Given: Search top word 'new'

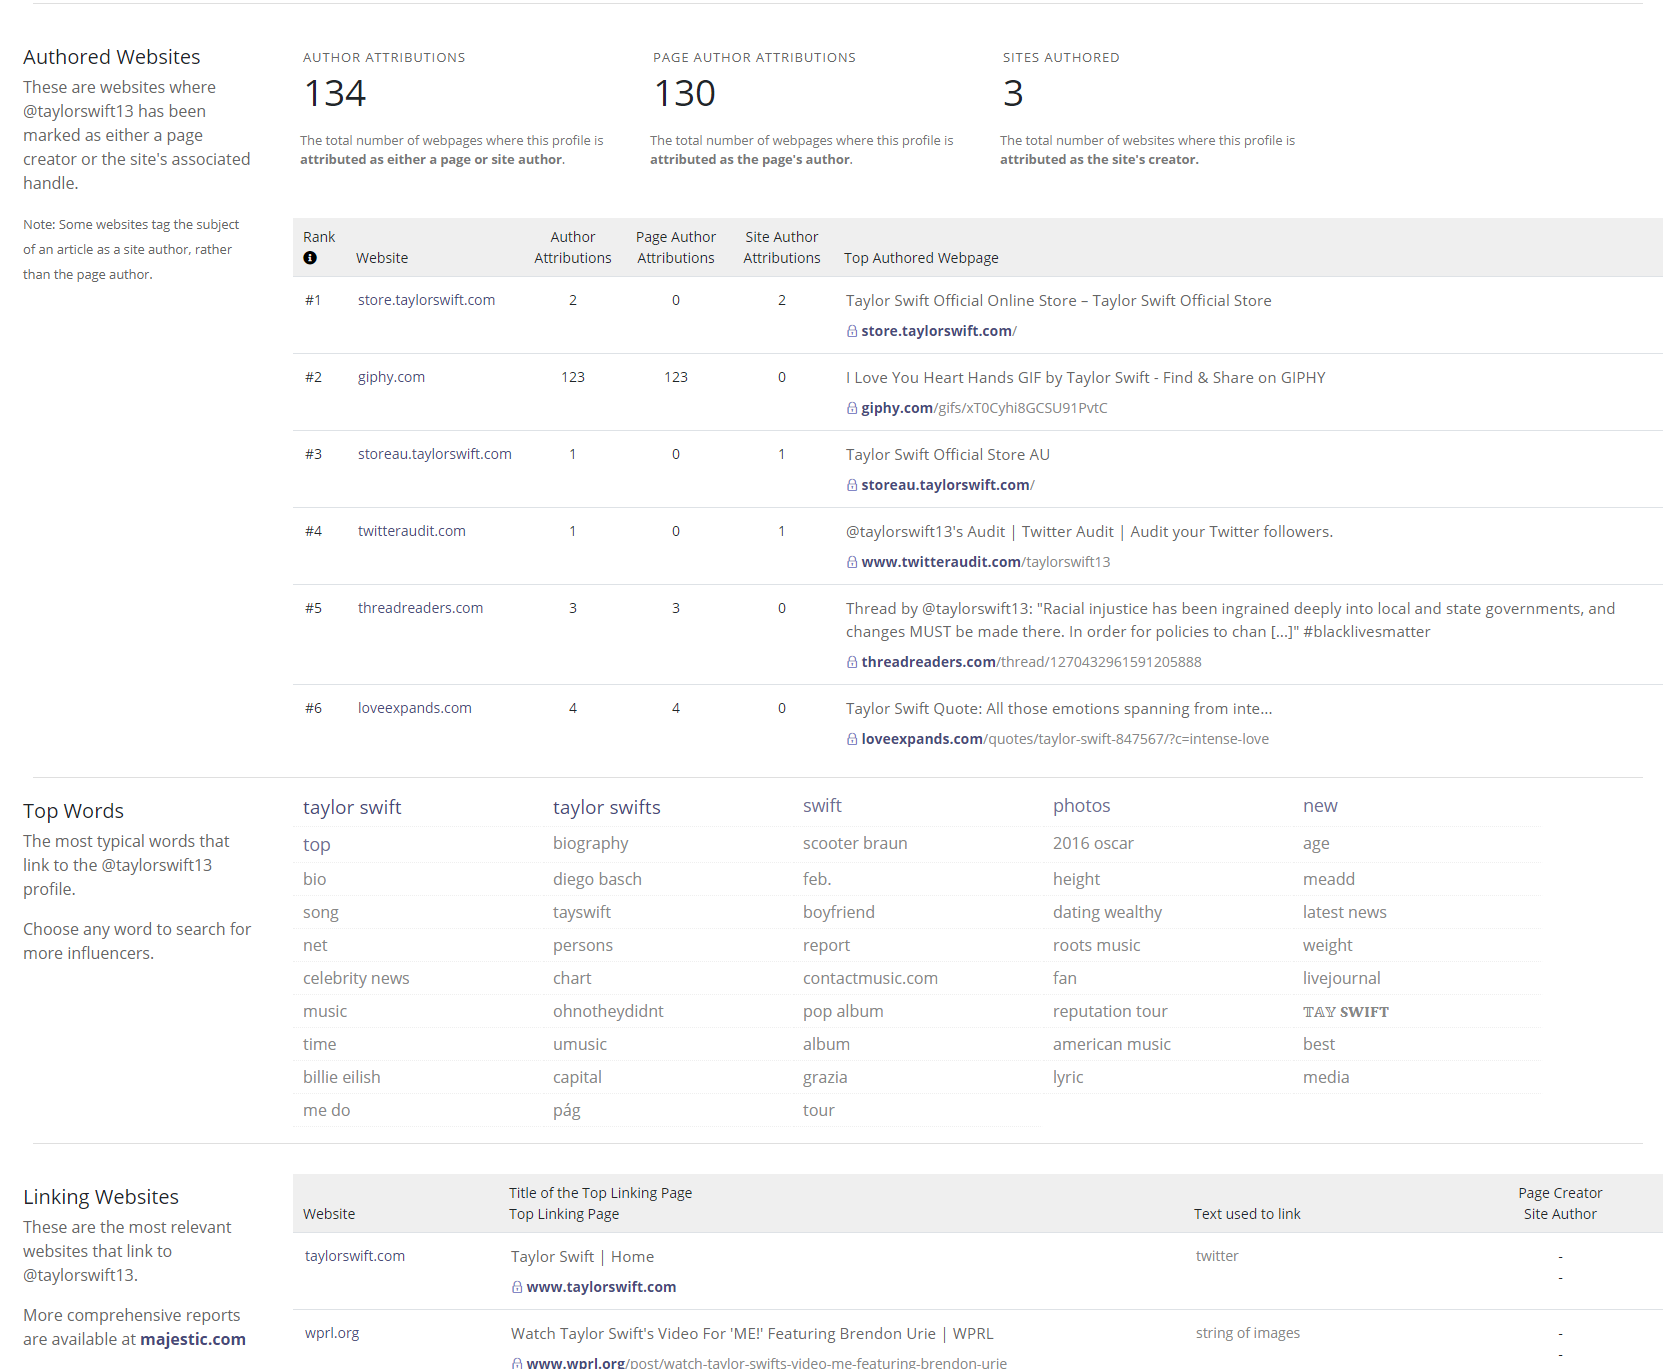Looking at the screenshot, I should (1320, 806).
